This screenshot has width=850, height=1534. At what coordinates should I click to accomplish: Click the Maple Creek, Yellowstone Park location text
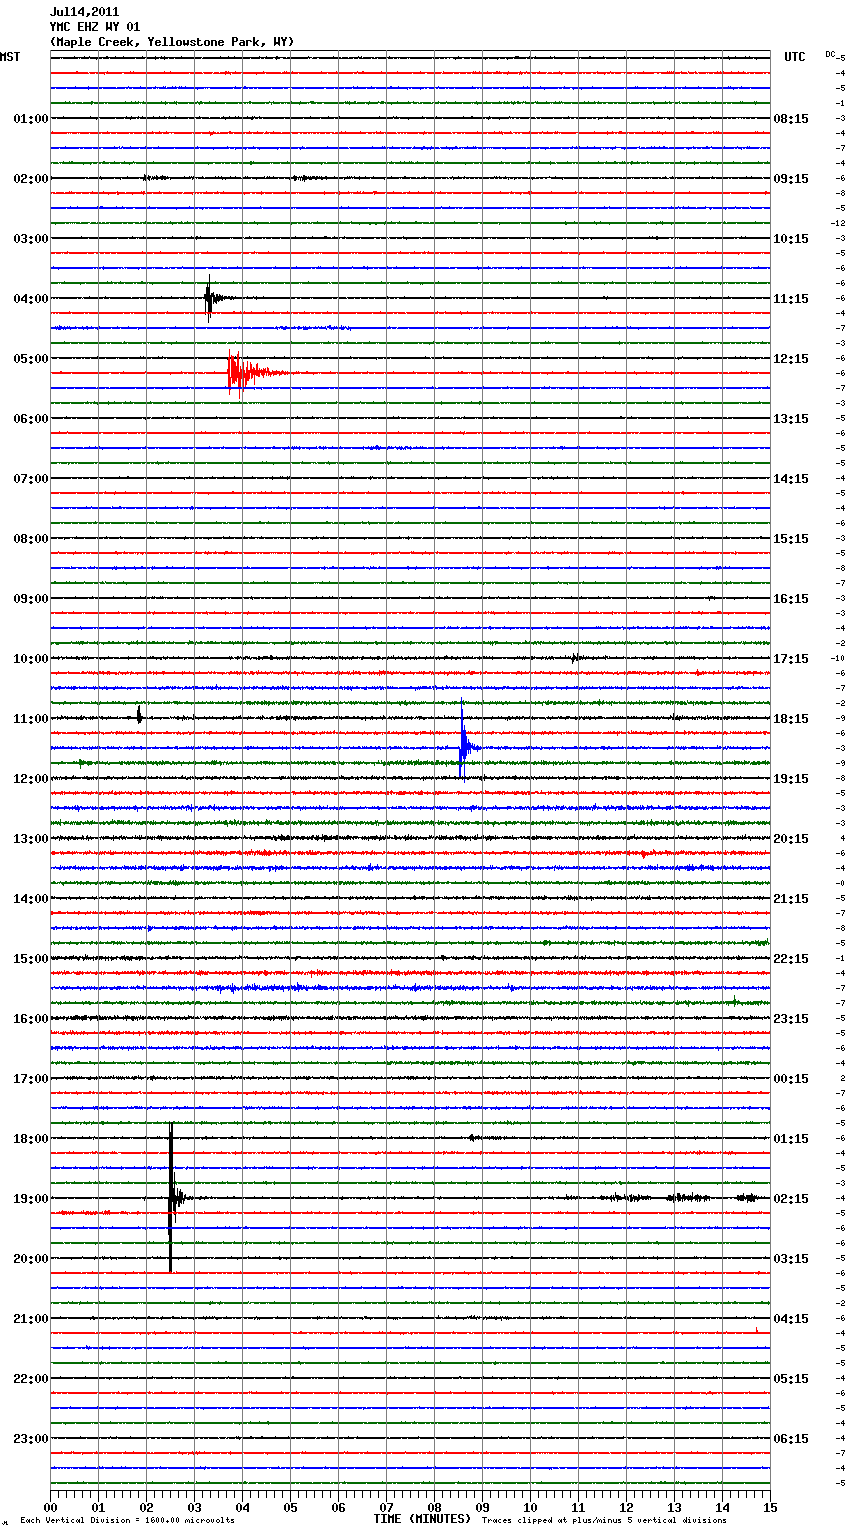[172, 42]
